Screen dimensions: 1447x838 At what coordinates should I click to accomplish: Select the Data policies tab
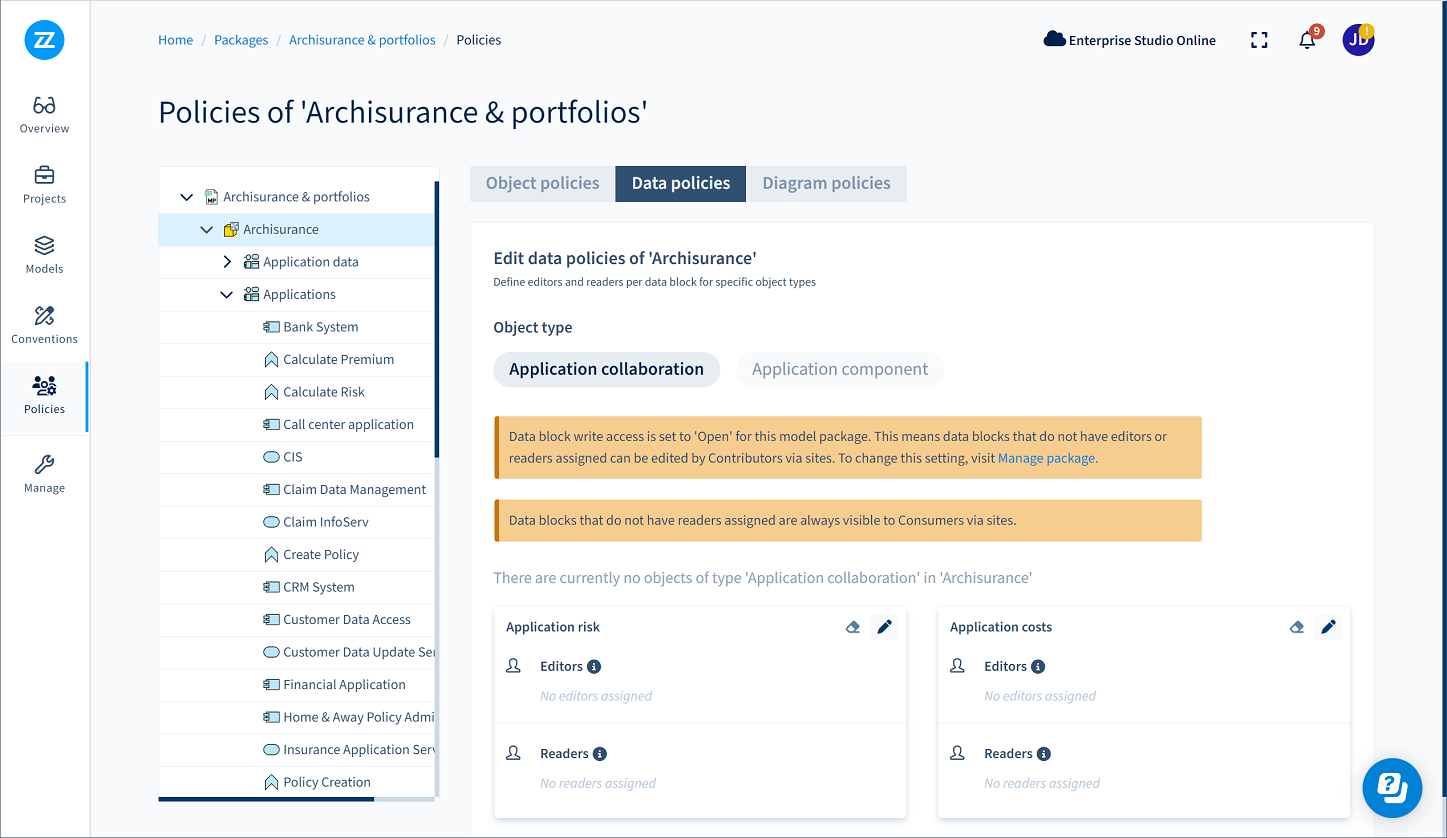click(x=681, y=184)
